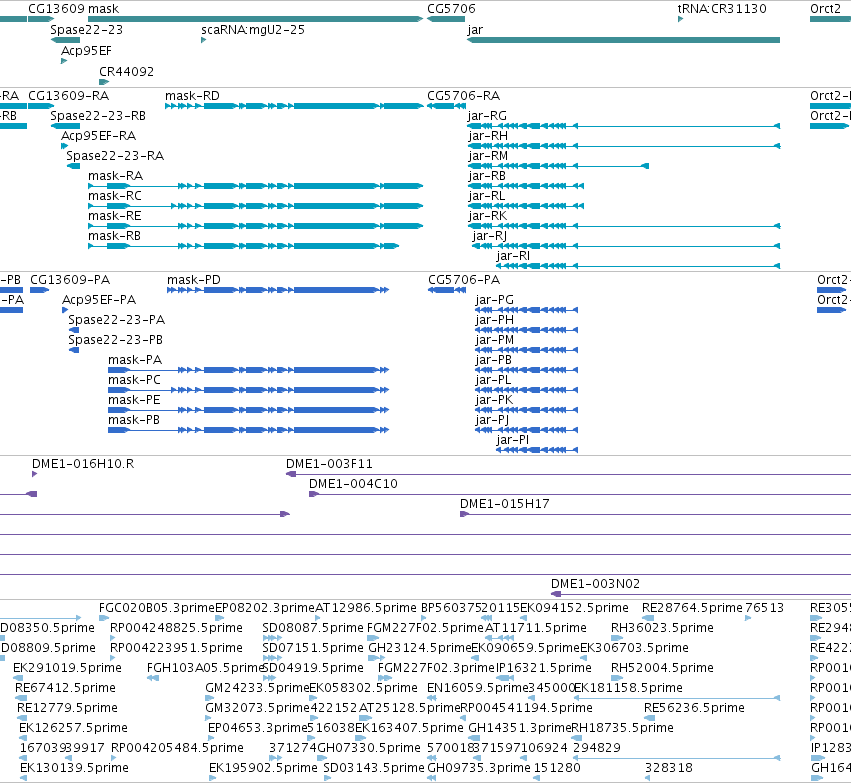Open the DME1-015H17 clone label
Viewport: 851px width, 783px height.
tap(504, 504)
